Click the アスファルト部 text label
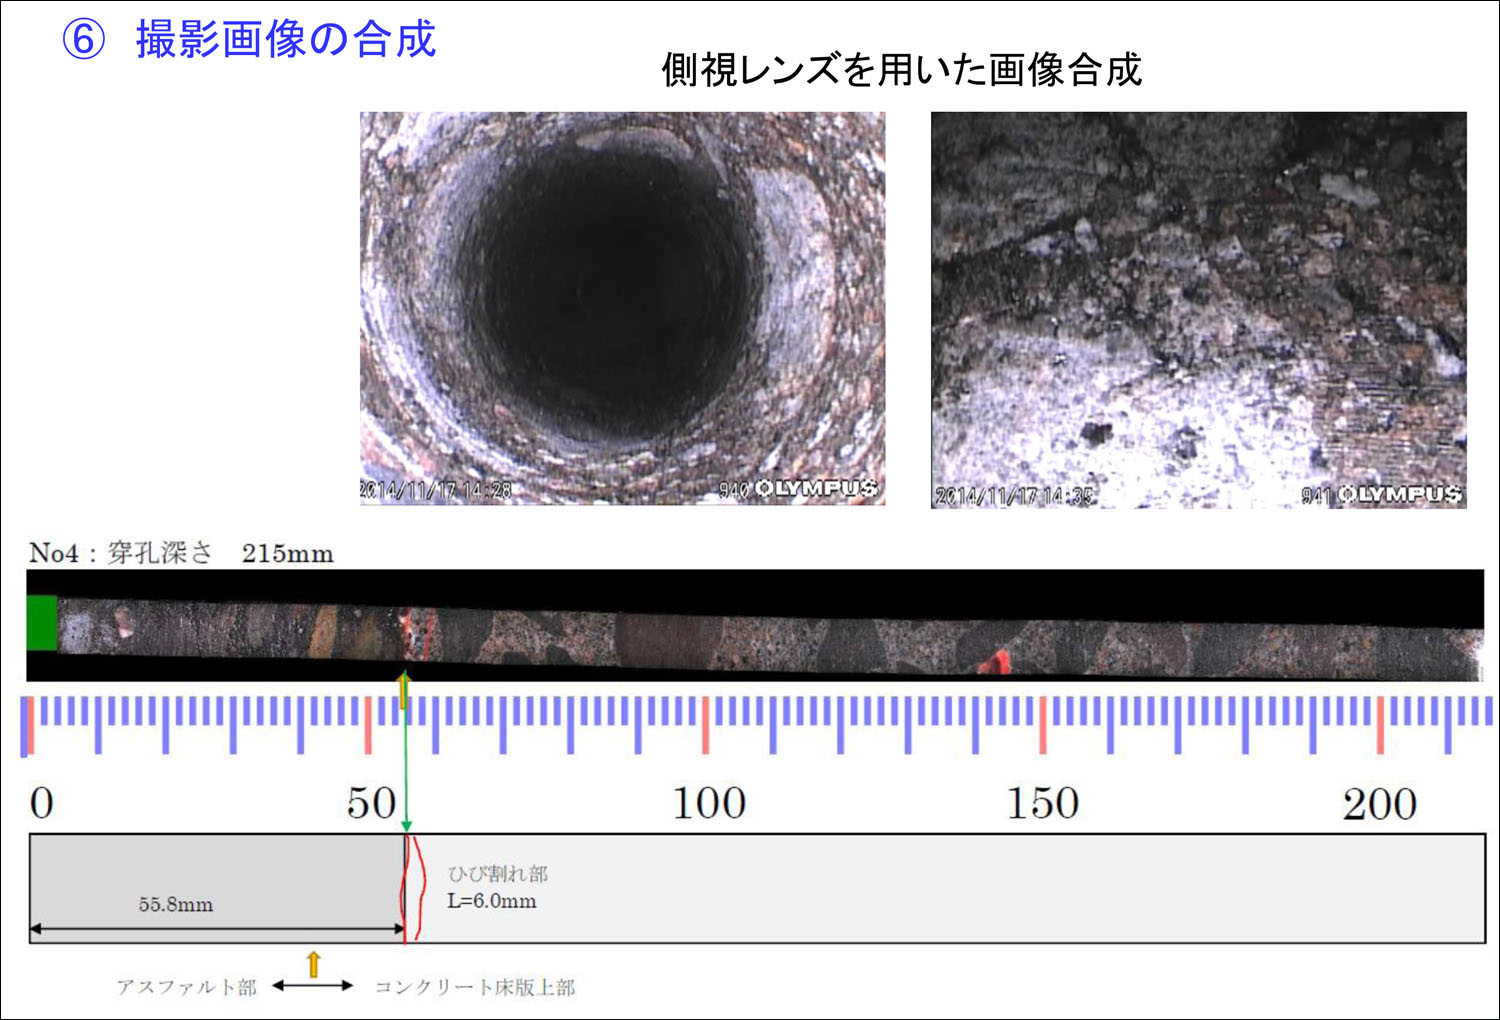 click(187, 988)
